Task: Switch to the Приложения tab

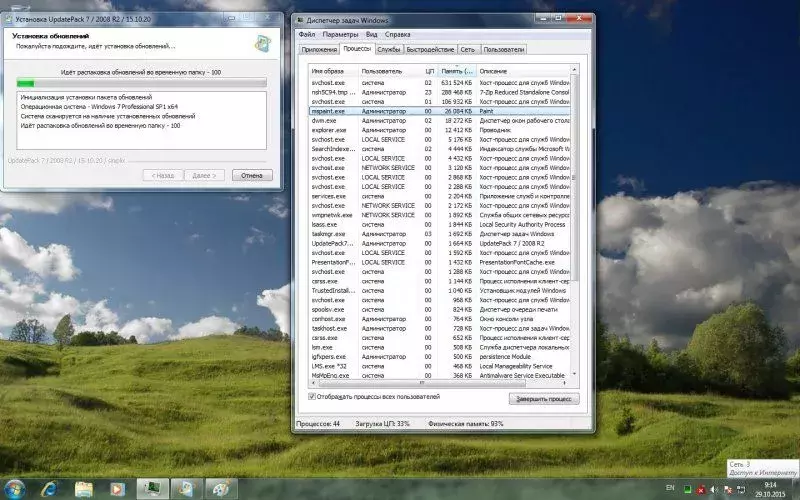Action: click(319, 49)
